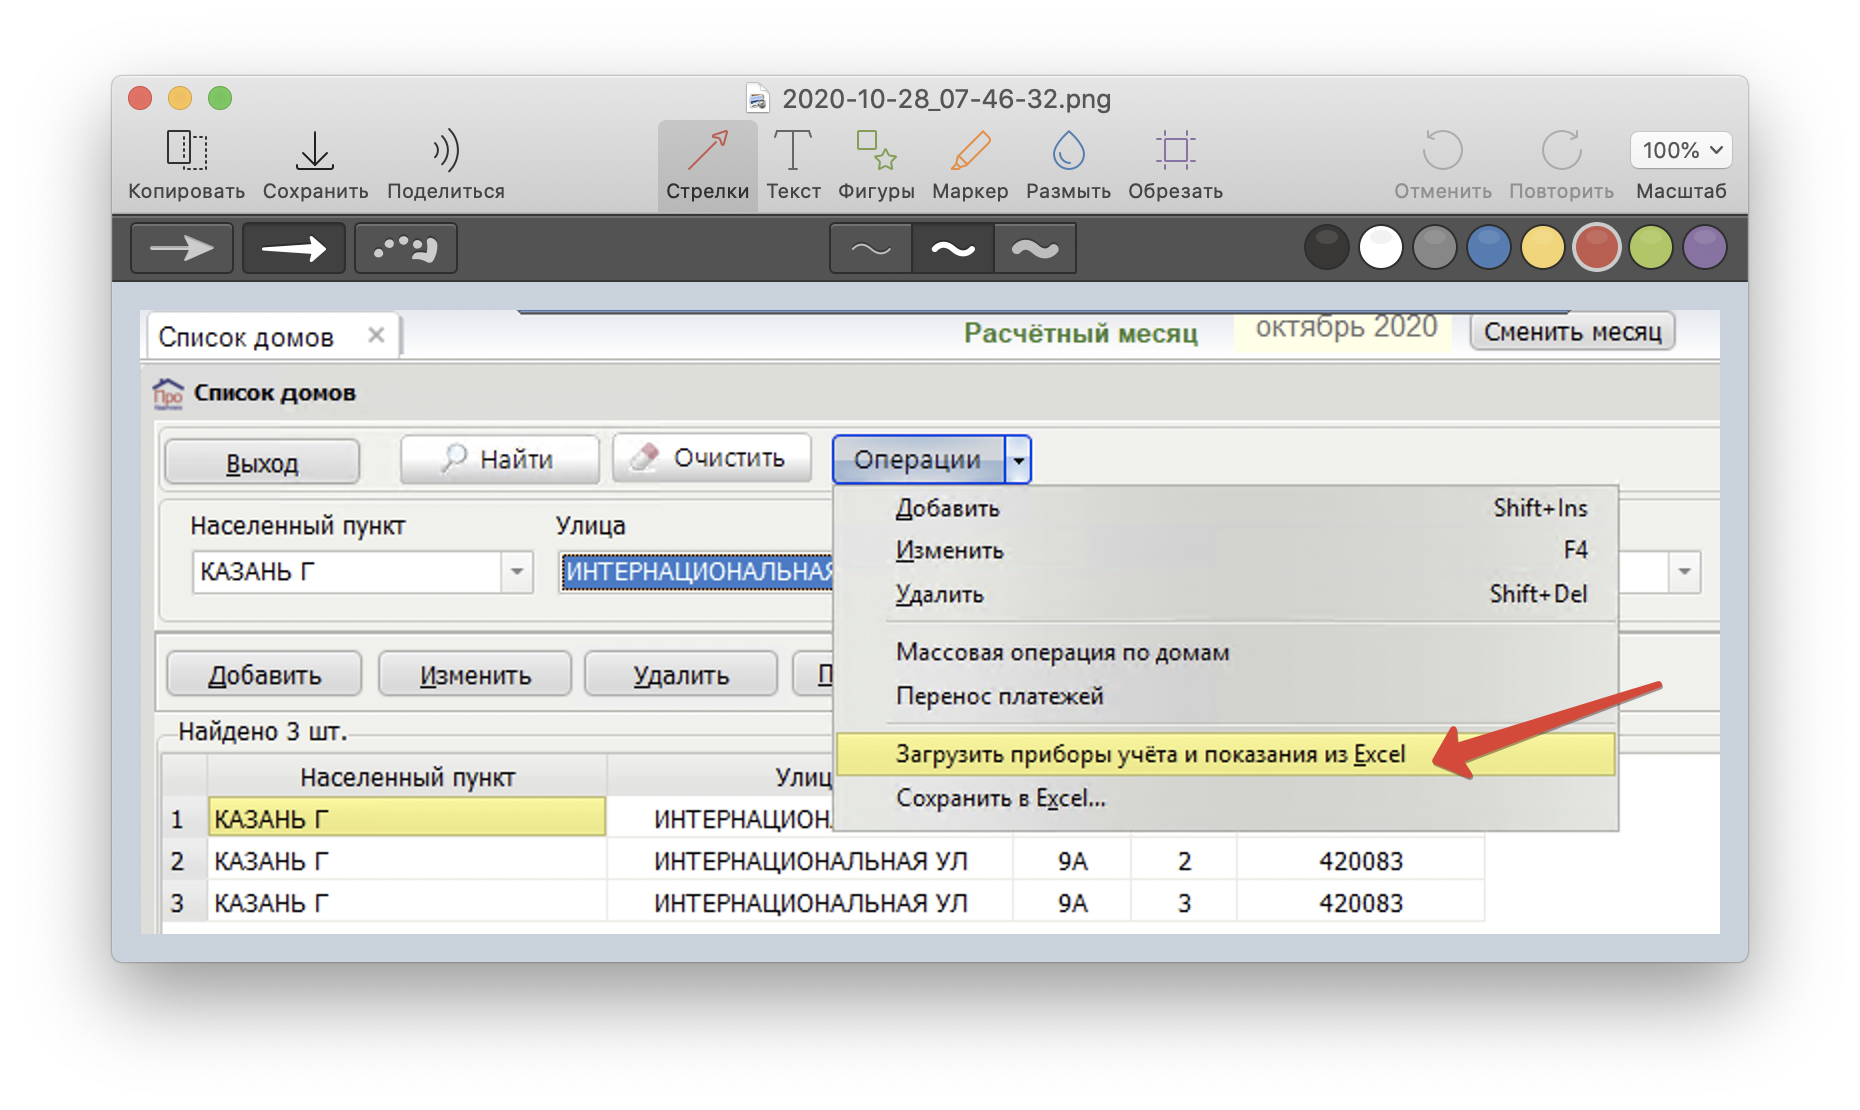Click row 2 house number 9А cell

1072,861
